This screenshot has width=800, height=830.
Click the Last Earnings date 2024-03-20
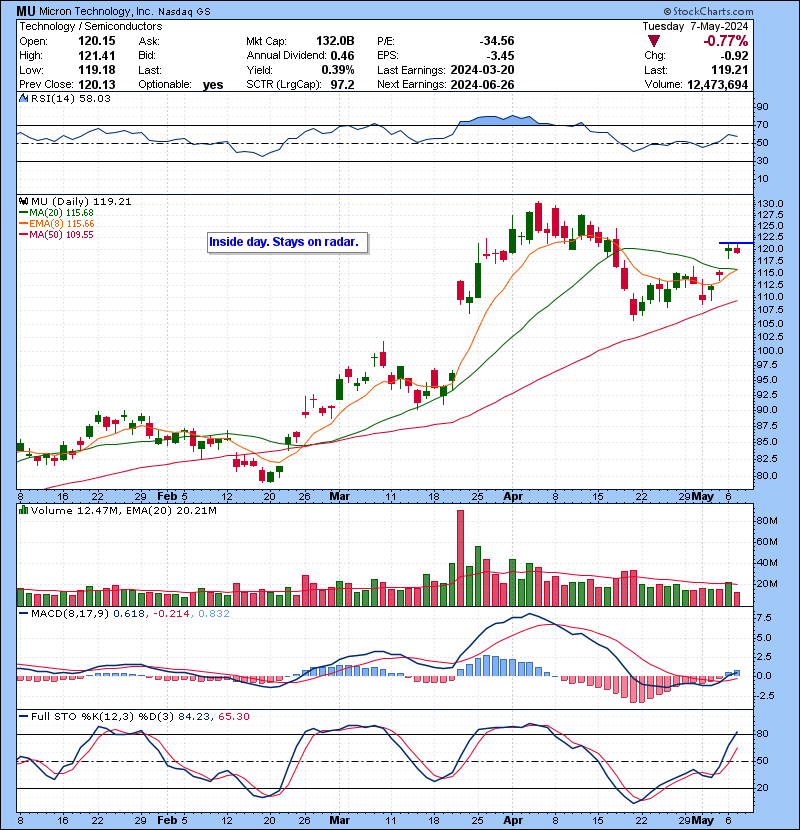click(482, 70)
